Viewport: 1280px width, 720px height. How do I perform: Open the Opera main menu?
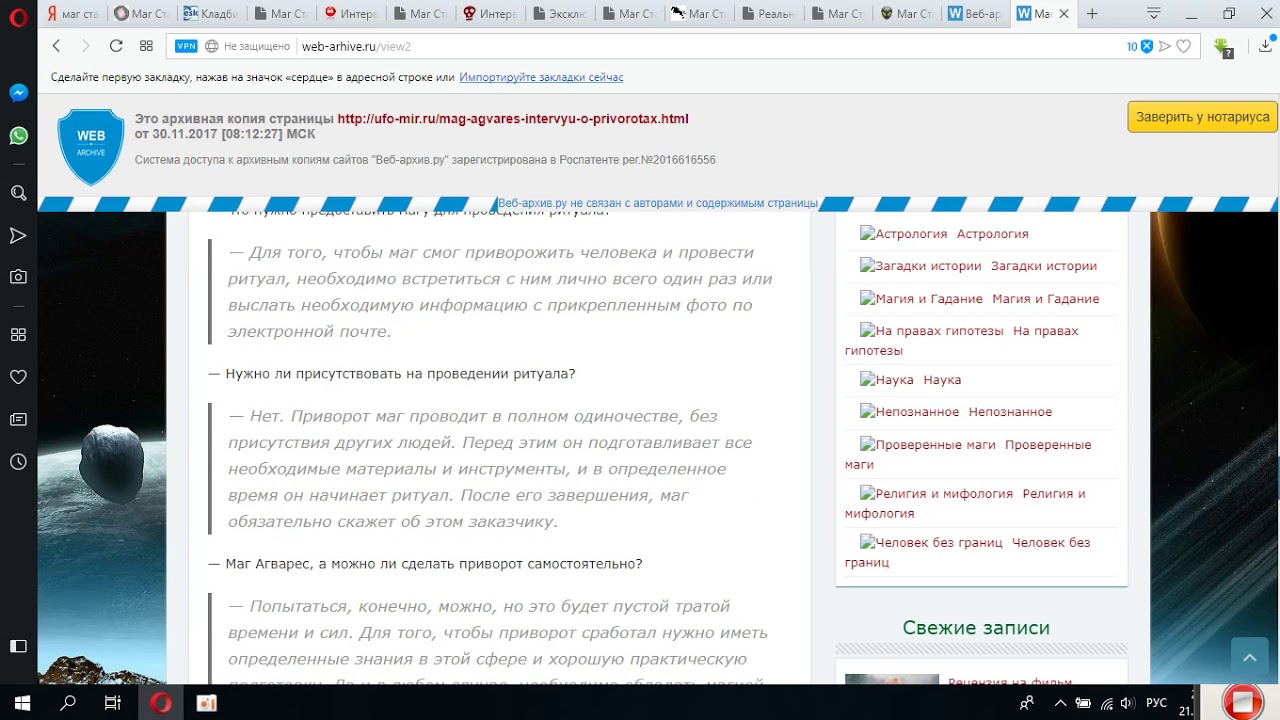pos(18,15)
